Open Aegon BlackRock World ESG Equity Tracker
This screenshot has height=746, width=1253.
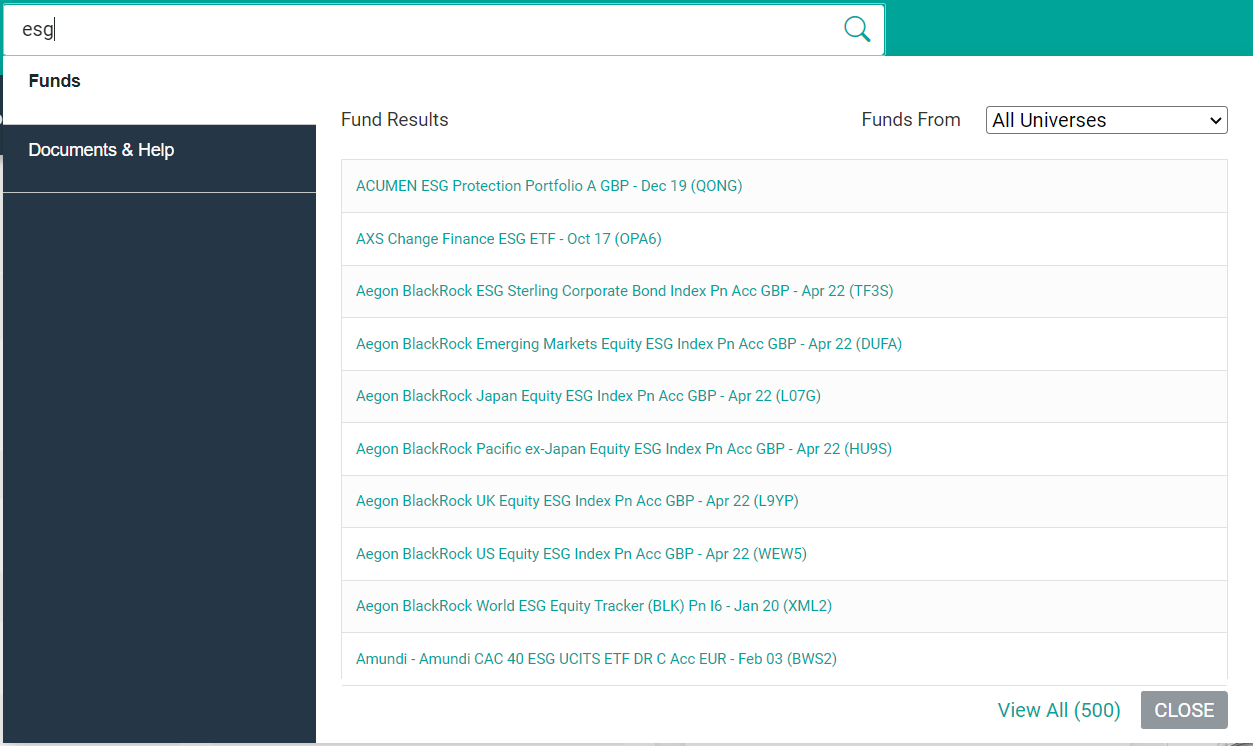pyautogui.click(x=593, y=606)
